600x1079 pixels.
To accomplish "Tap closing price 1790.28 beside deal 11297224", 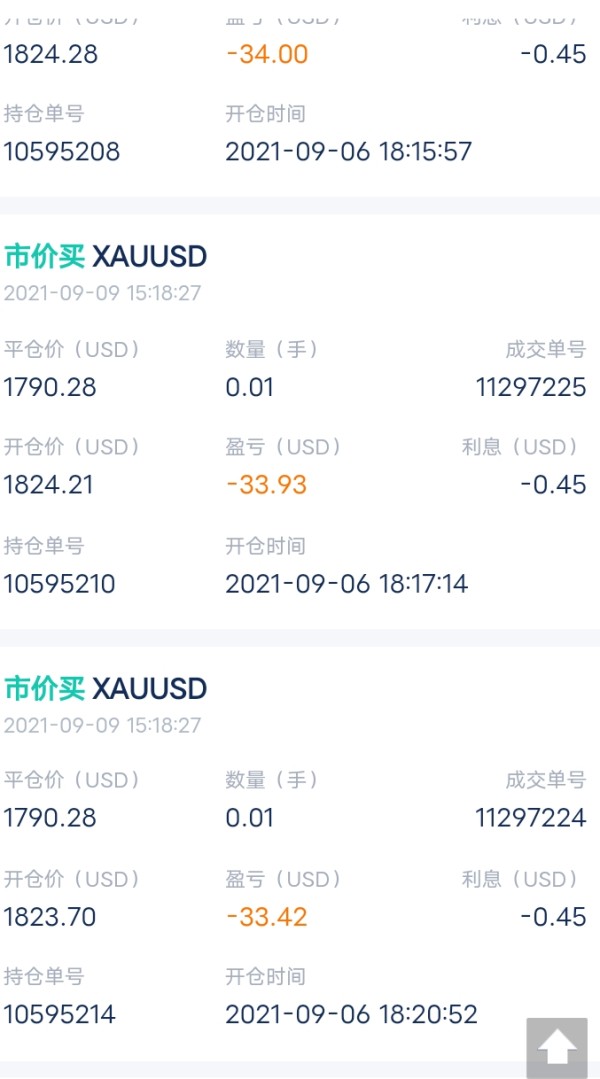I will 50,818.
